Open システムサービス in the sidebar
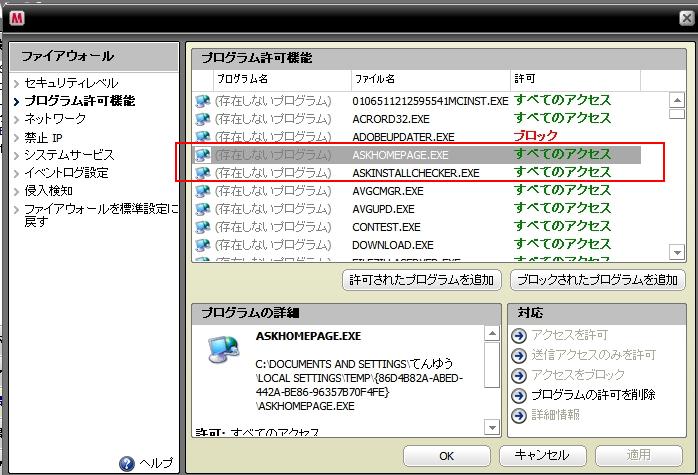Screen dimensions: 698x475 [x=69, y=154]
